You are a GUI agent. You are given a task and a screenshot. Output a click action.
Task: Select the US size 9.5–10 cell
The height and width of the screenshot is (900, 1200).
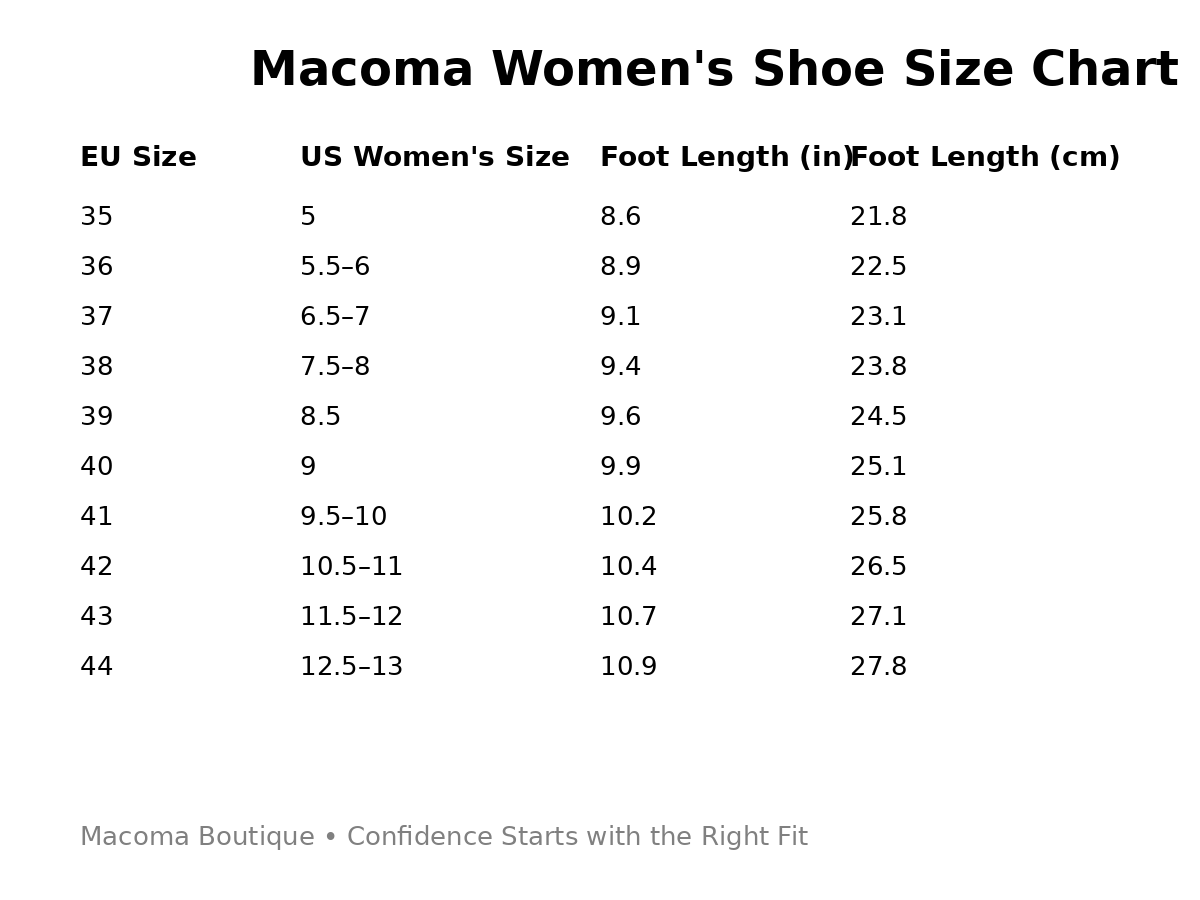pyautogui.click(x=343, y=517)
